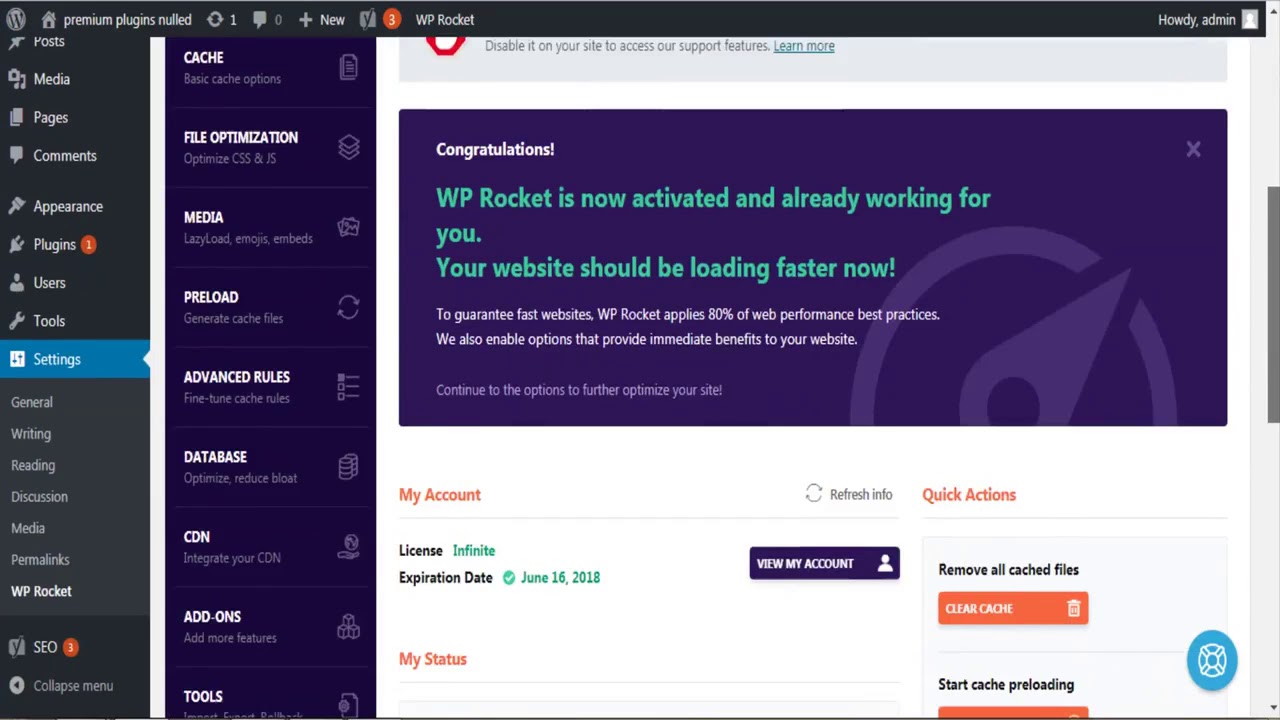Click the June 16, 2018 expiration date
The image size is (1280, 720).
click(560, 578)
